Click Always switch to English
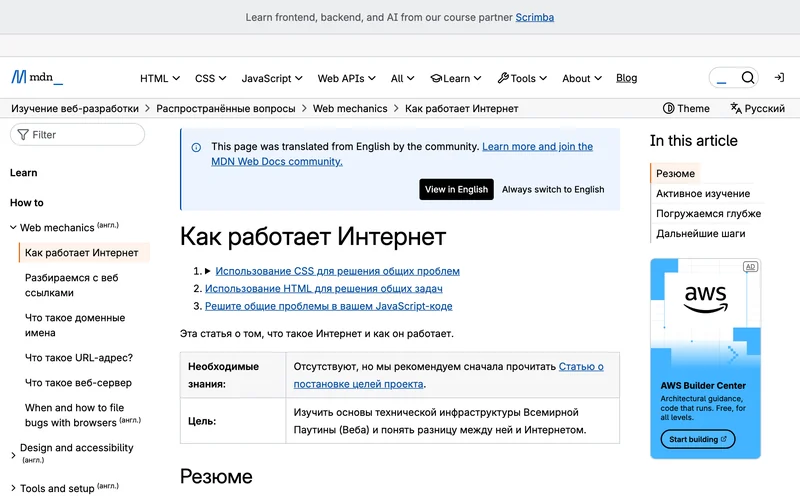Image resolution: width=800 pixels, height=500 pixels. click(x=553, y=189)
